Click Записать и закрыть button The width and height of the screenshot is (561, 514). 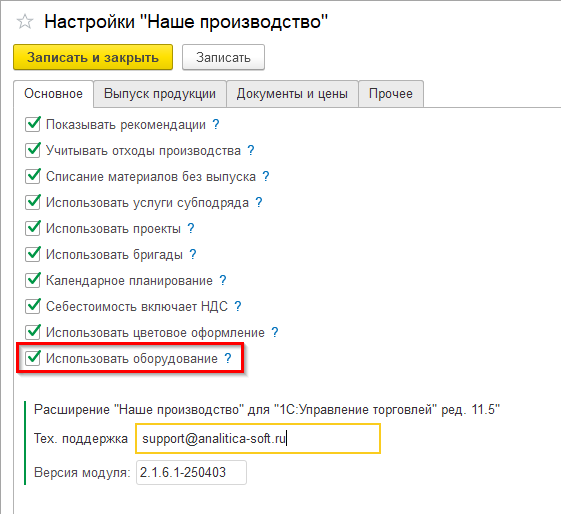click(x=93, y=57)
